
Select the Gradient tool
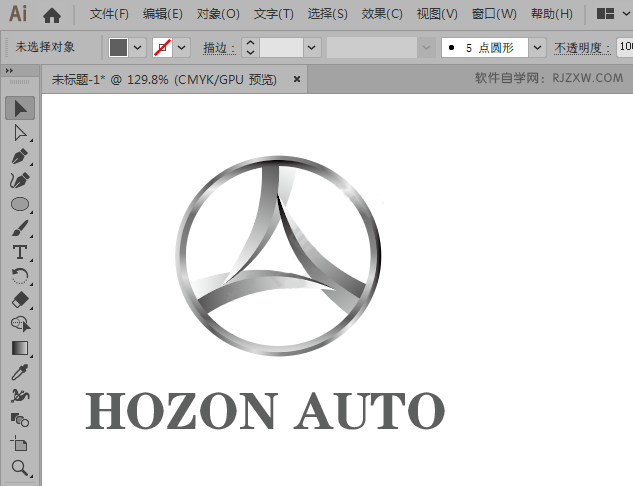click(20, 348)
